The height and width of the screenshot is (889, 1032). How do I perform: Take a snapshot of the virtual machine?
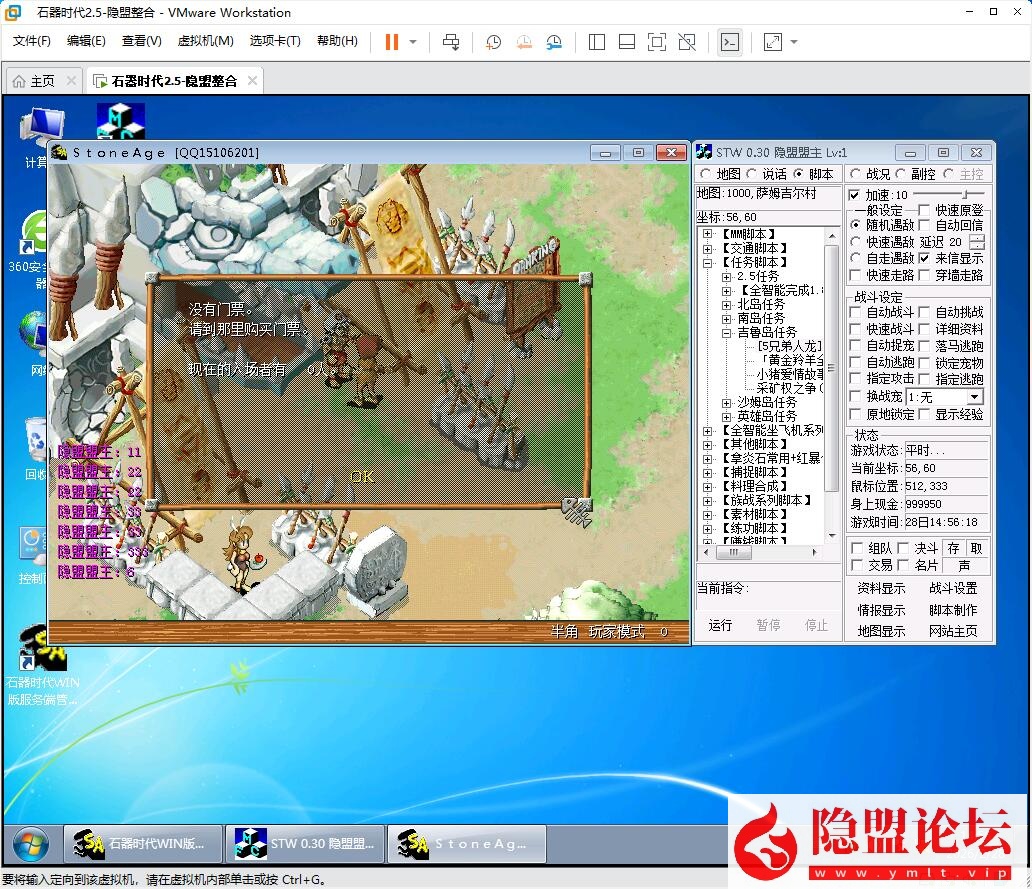(492, 42)
